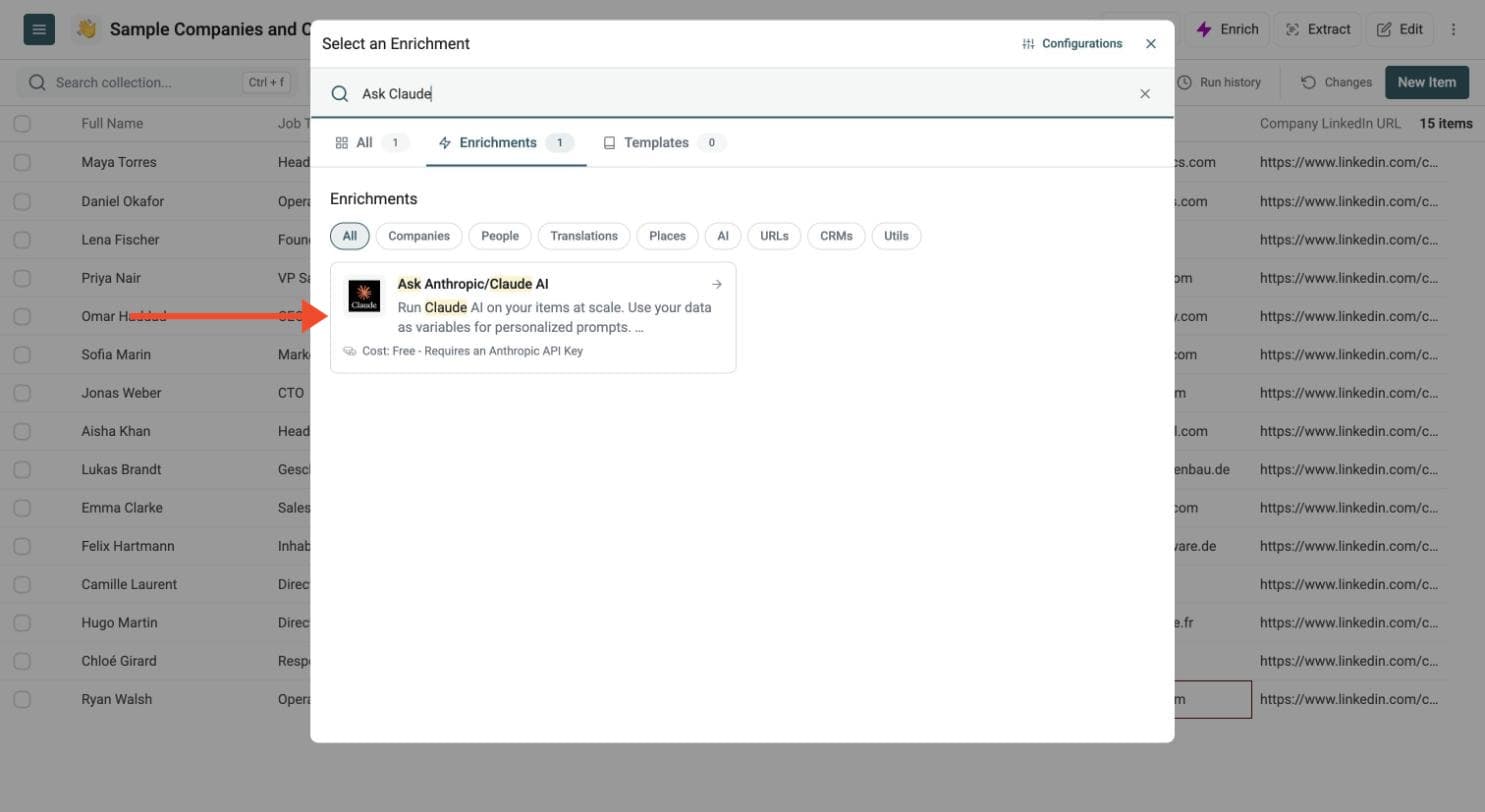Check the Daniel Okafor row checkbox
The image size is (1485, 812).
pos(22,201)
